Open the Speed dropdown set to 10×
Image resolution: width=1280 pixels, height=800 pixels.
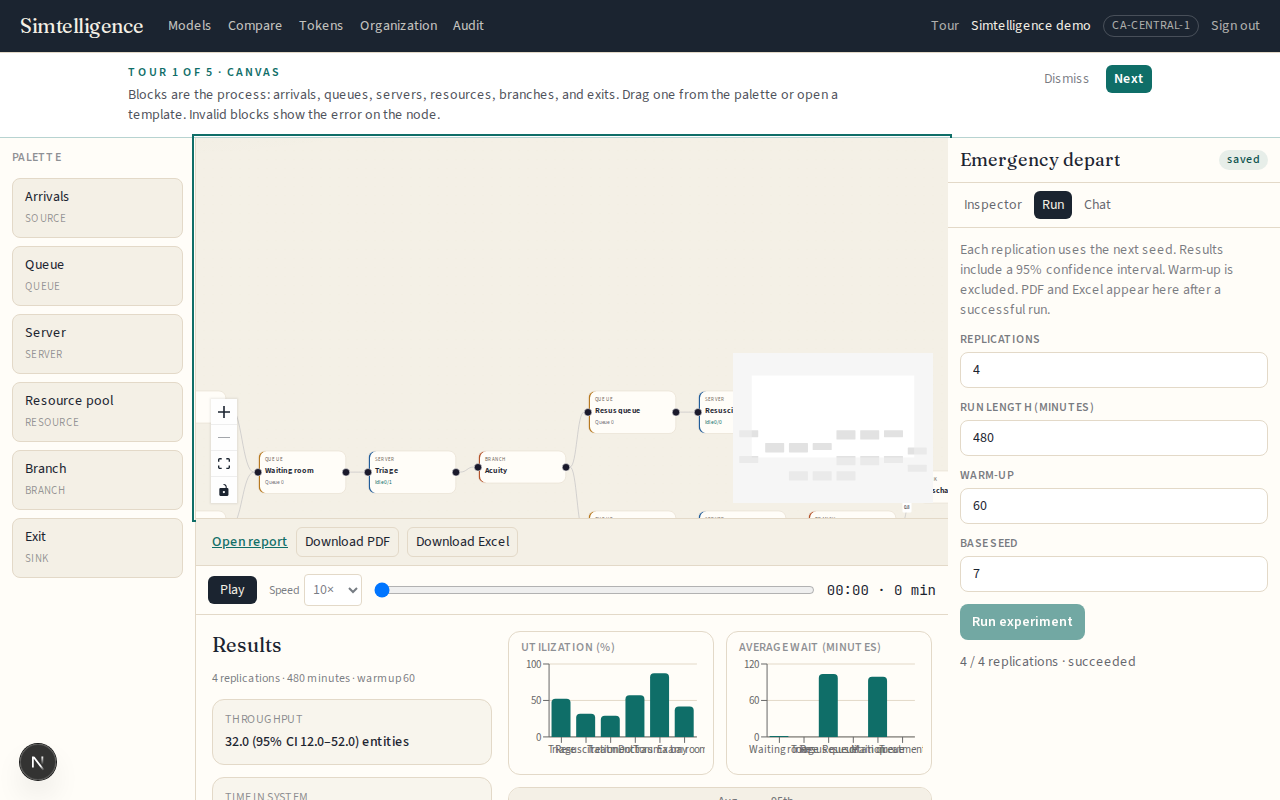[333, 590]
